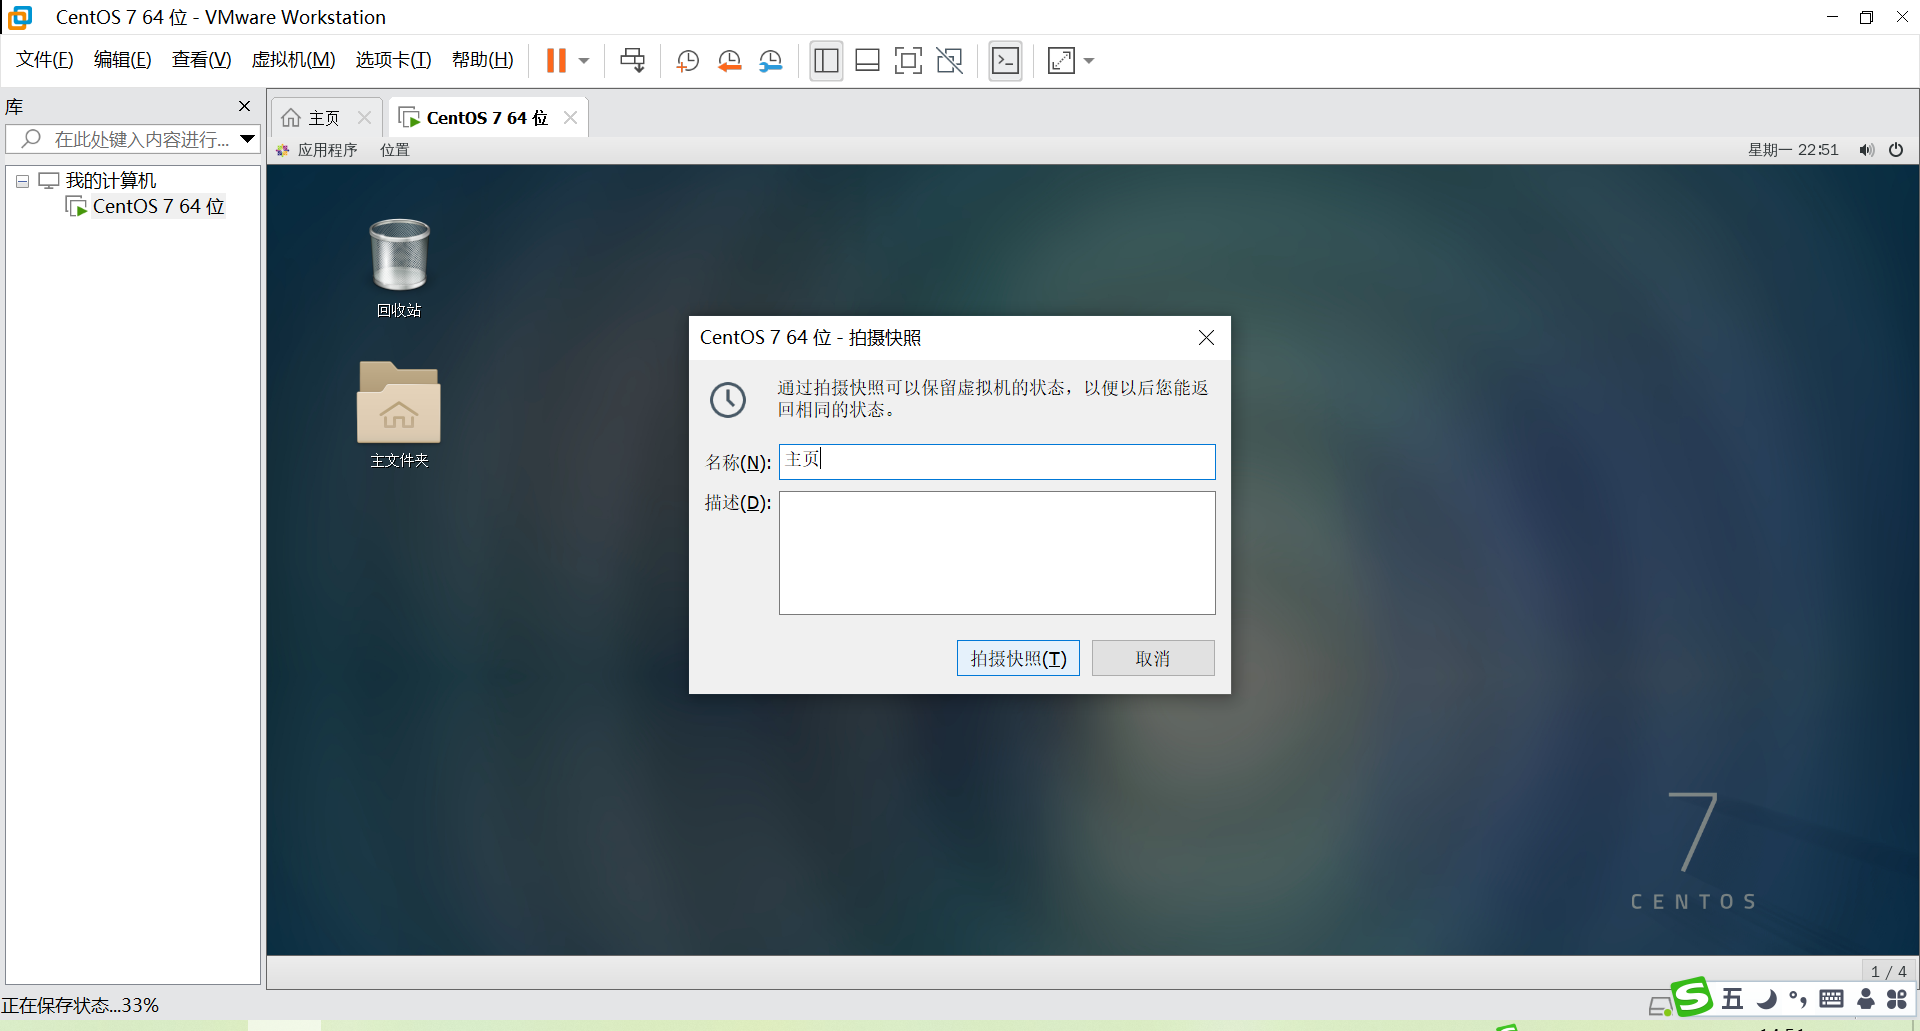Click the guest volume speaker icon
Viewport: 1920px width, 1031px height.
1866,150
